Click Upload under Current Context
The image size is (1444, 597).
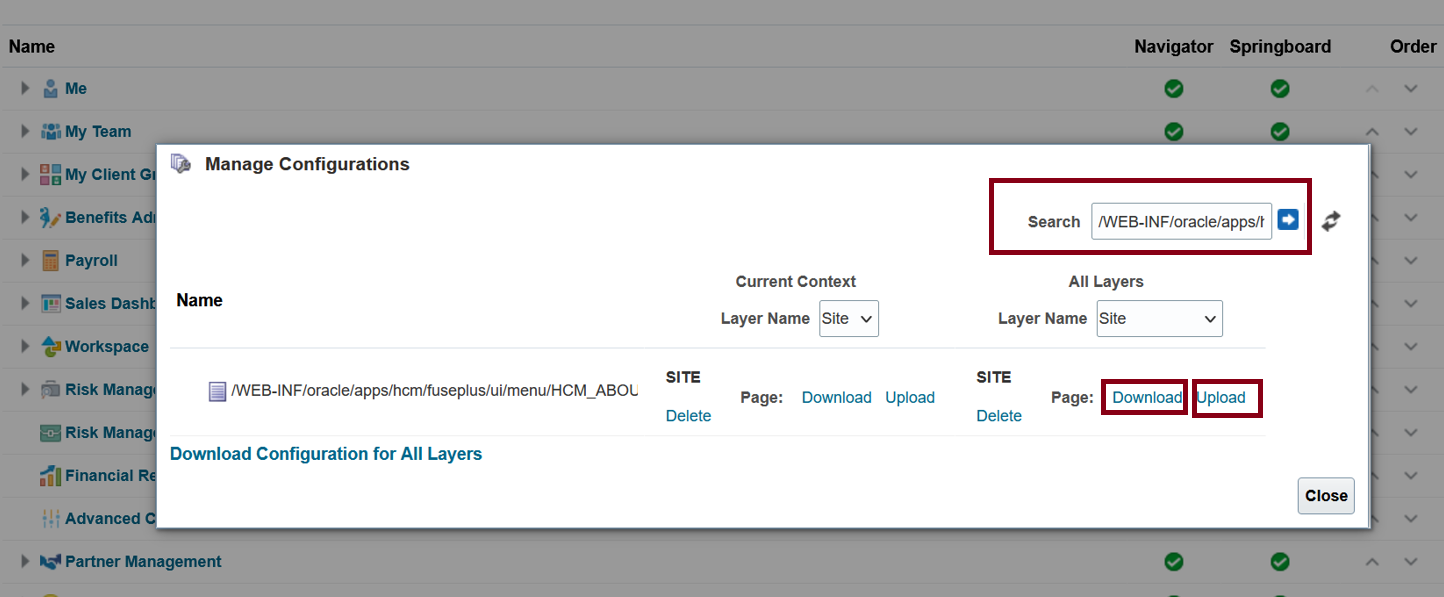tap(910, 398)
